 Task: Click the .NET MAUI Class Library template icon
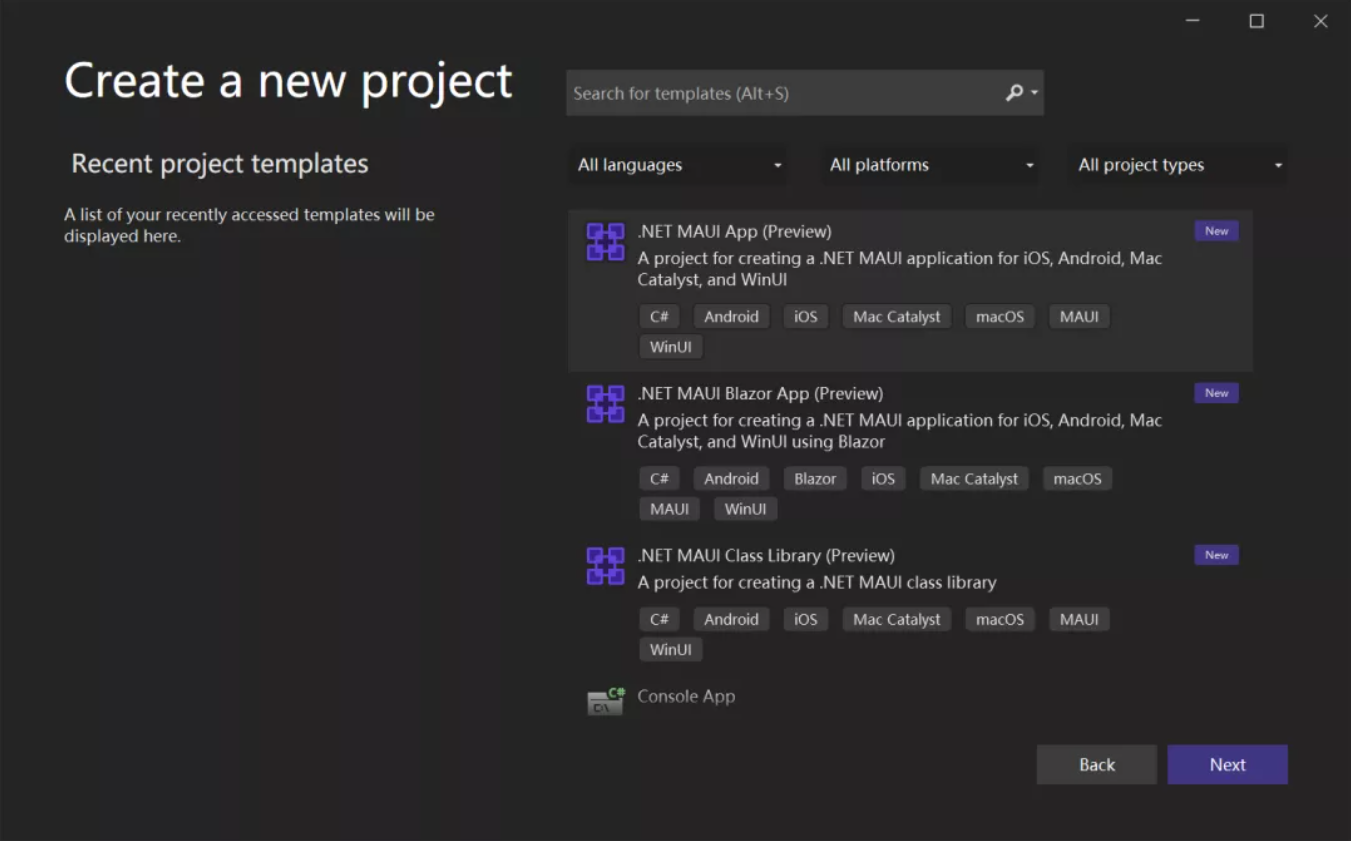pos(605,566)
